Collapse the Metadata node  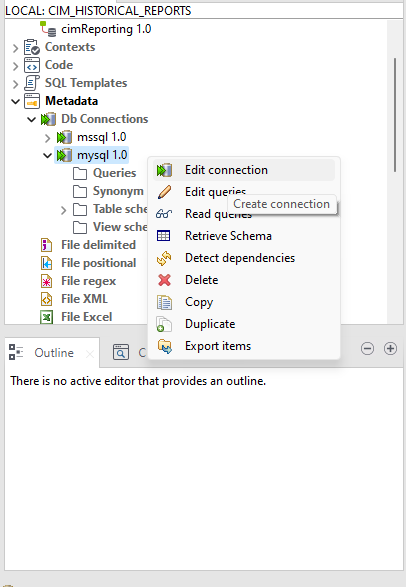[x=15, y=101]
